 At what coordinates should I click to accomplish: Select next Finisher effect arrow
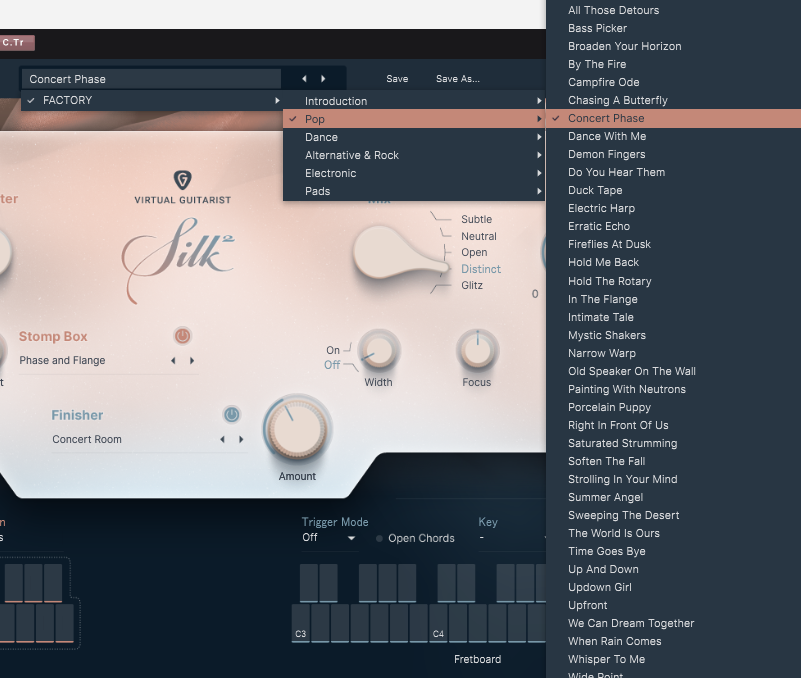[241, 439]
